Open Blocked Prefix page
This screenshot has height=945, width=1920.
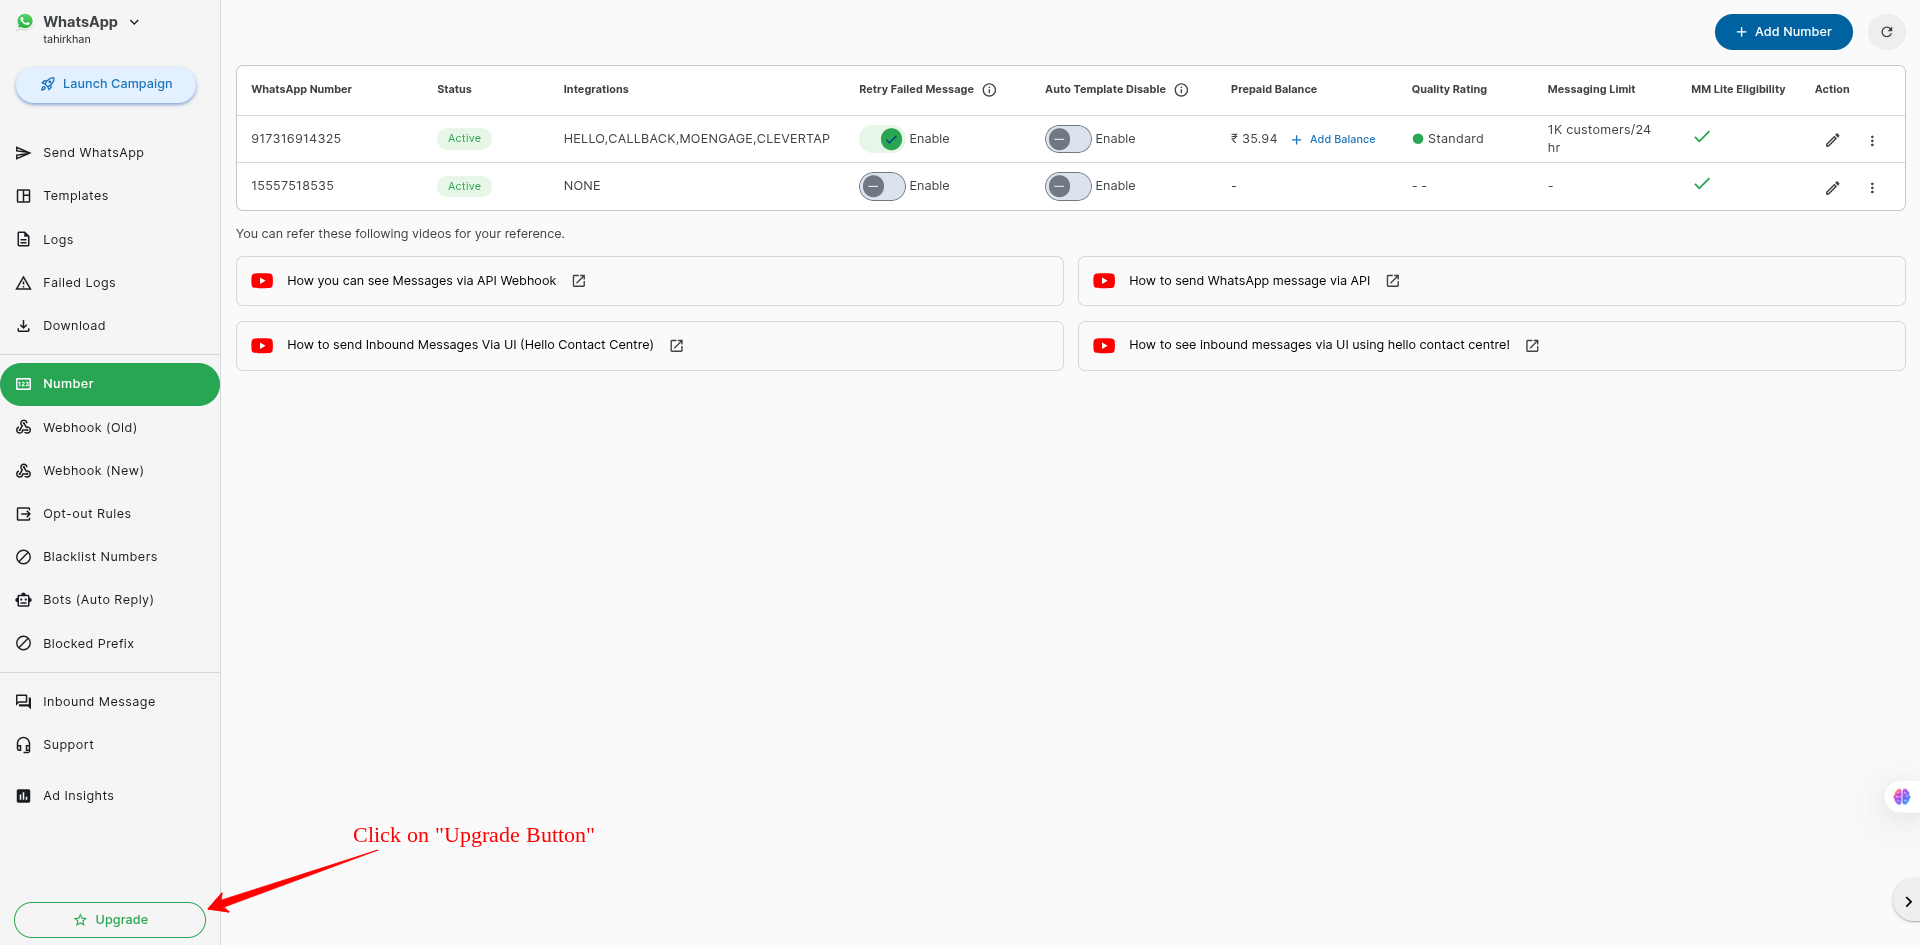pyautogui.click(x=110, y=644)
